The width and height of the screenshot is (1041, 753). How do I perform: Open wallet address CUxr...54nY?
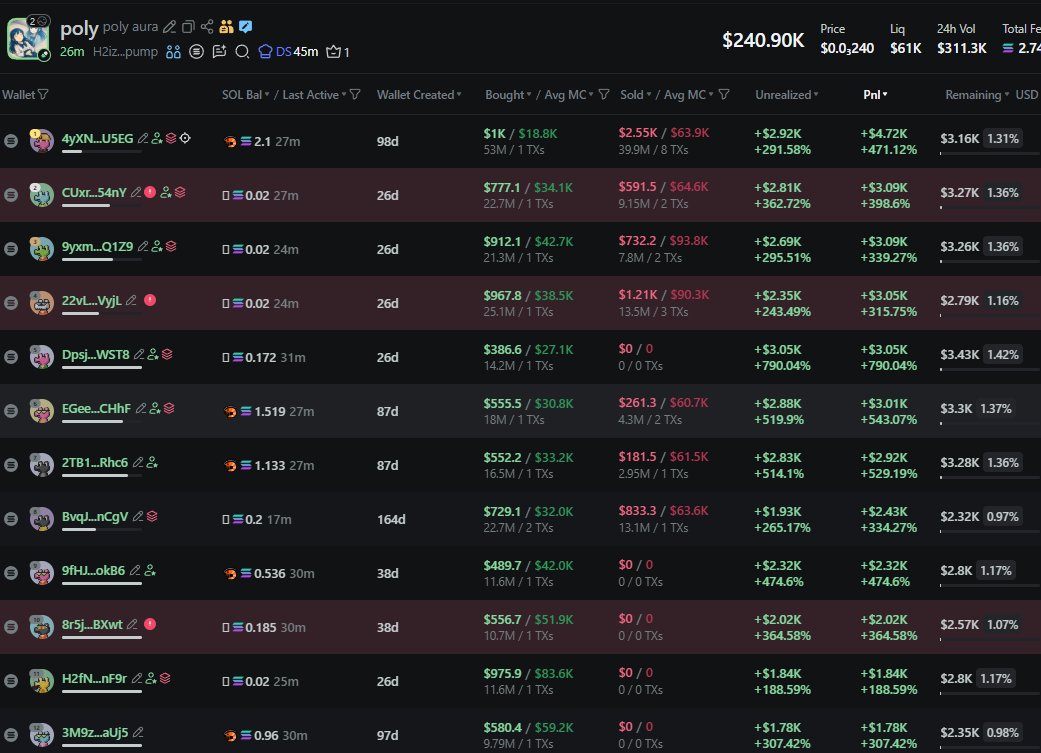click(94, 193)
